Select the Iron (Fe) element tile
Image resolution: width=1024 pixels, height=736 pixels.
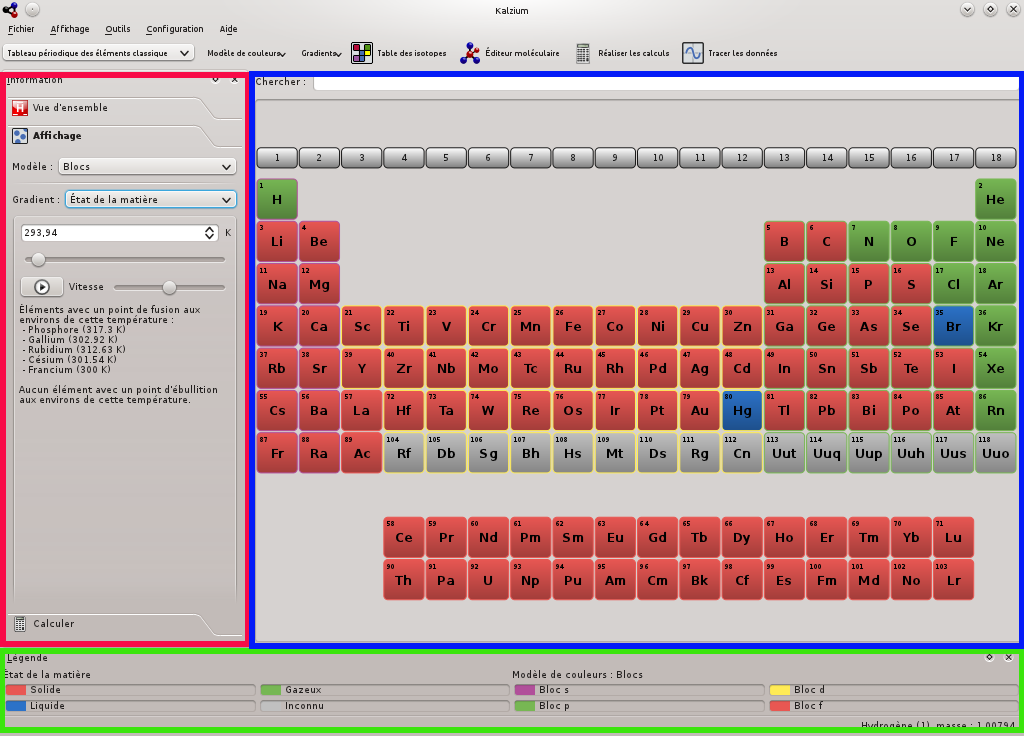pyautogui.click(x=573, y=326)
